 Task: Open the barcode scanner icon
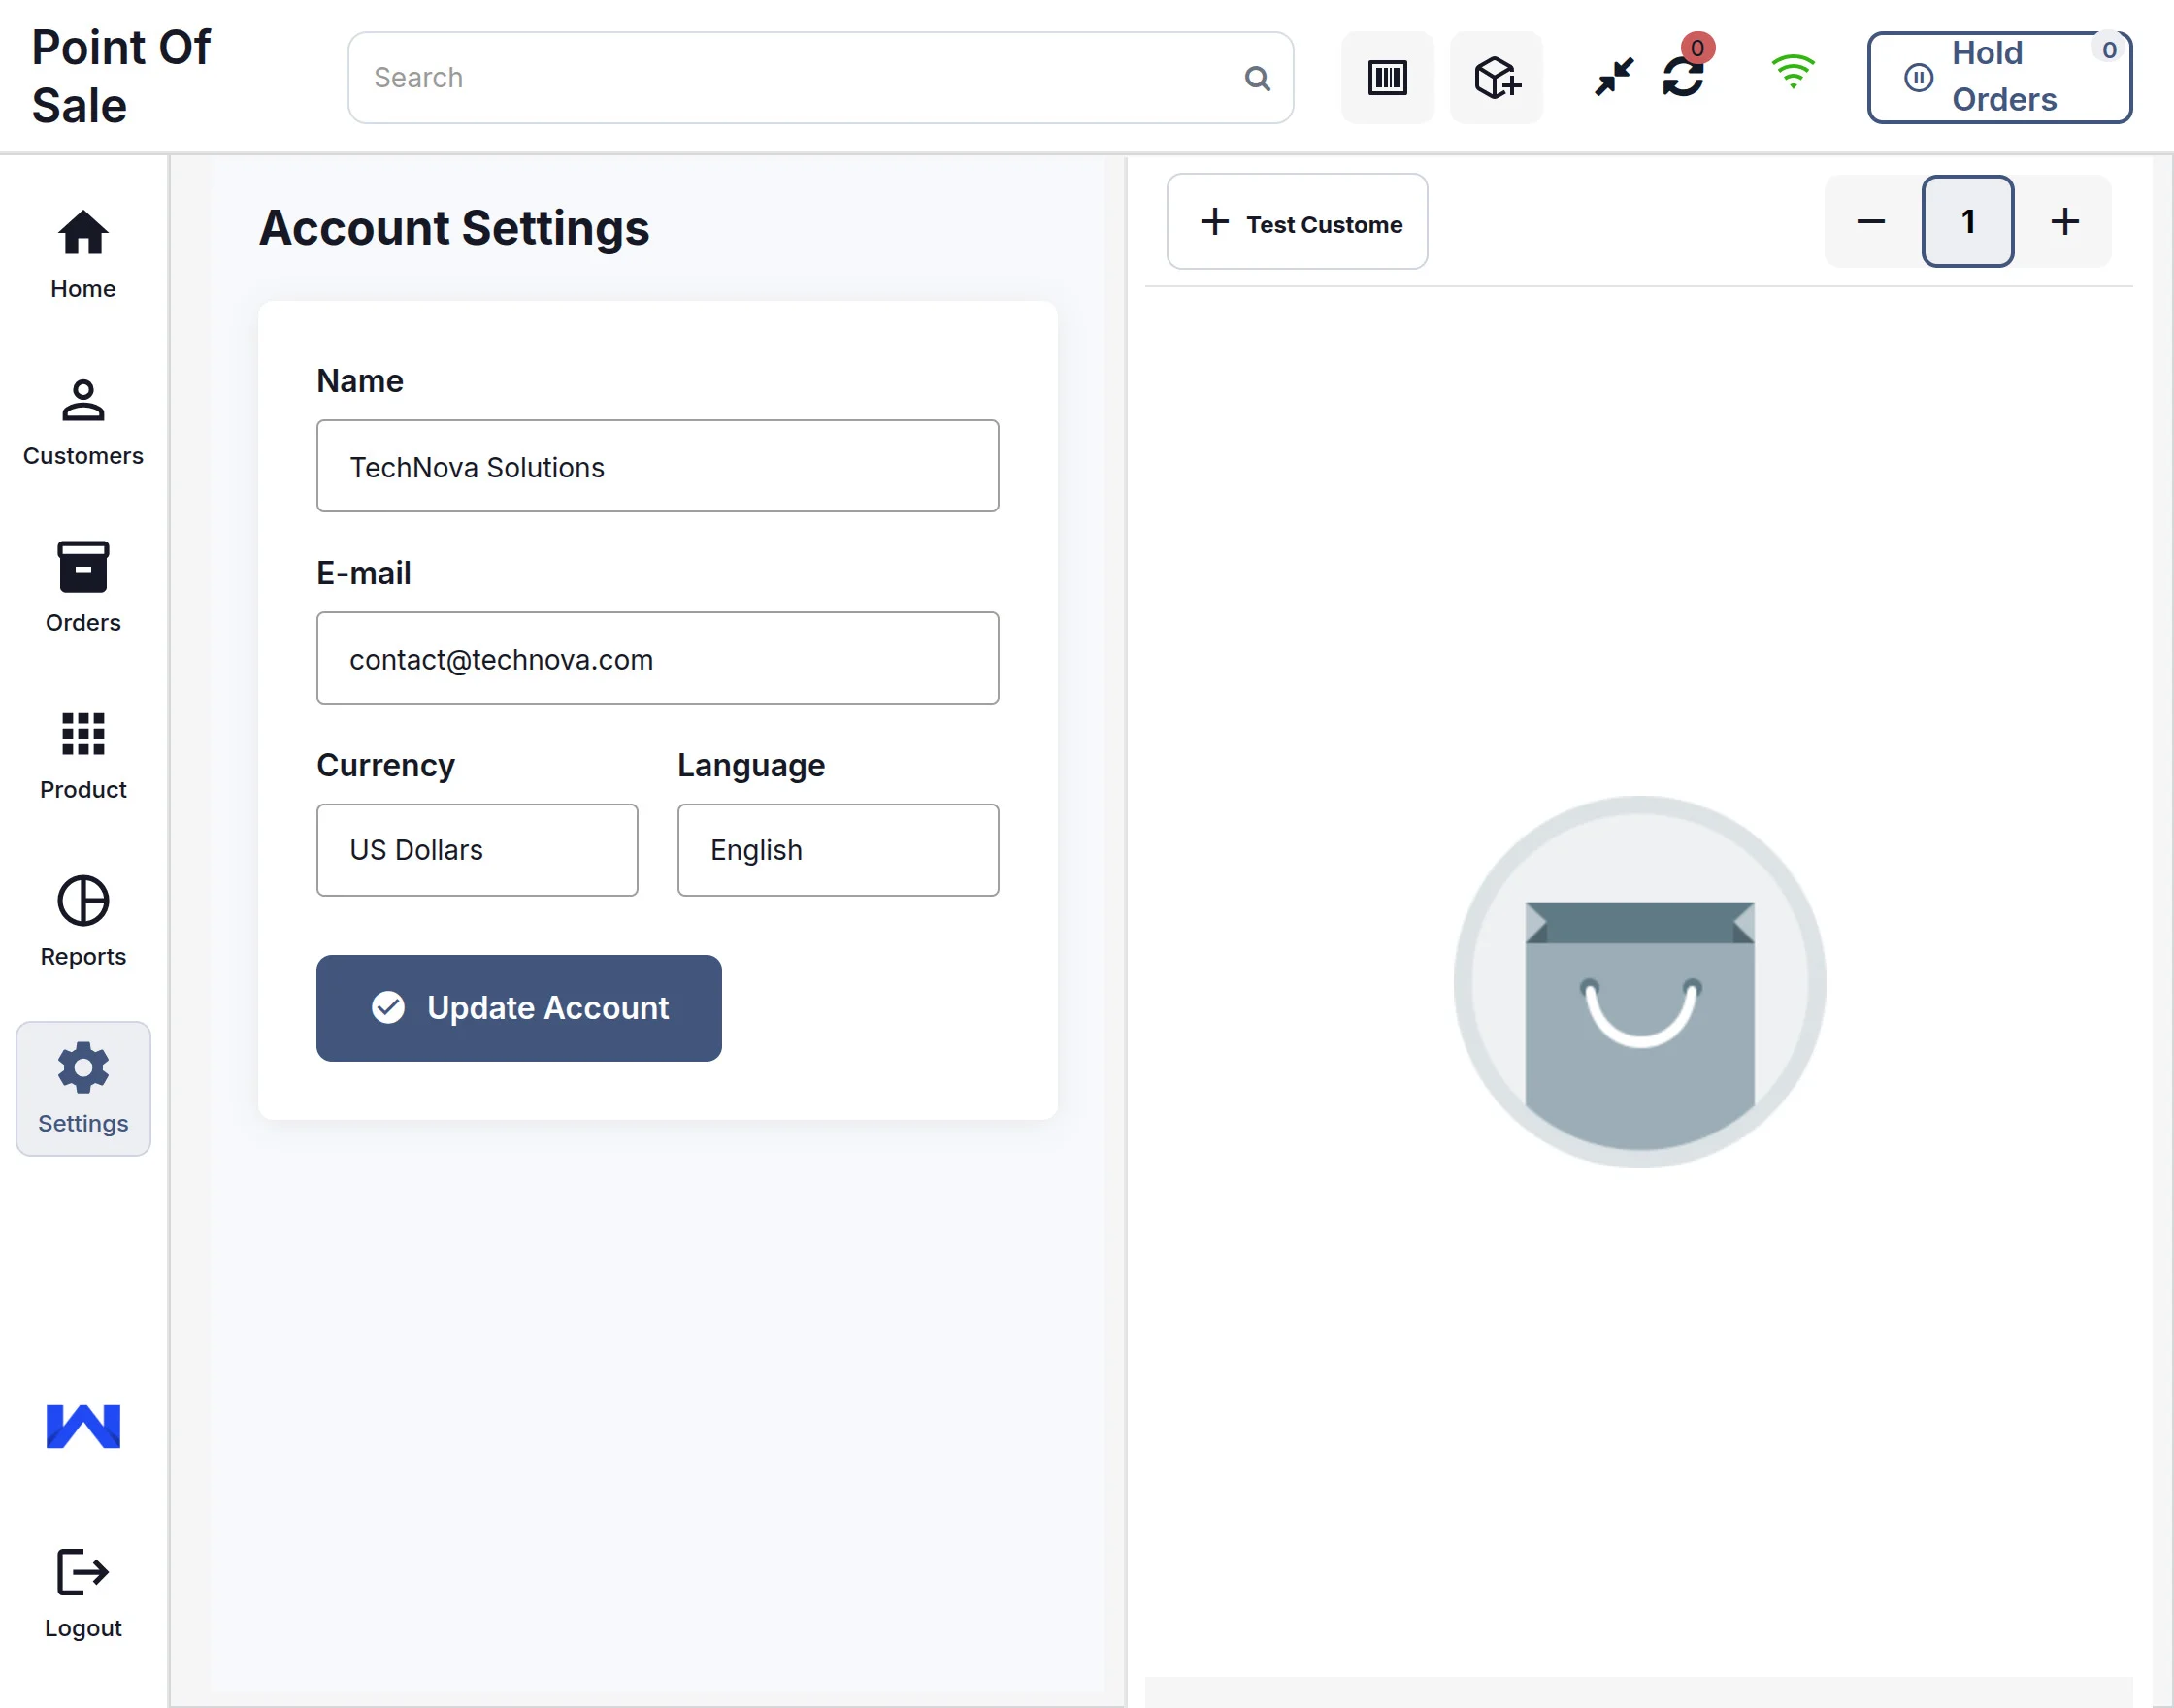point(1387,78)
